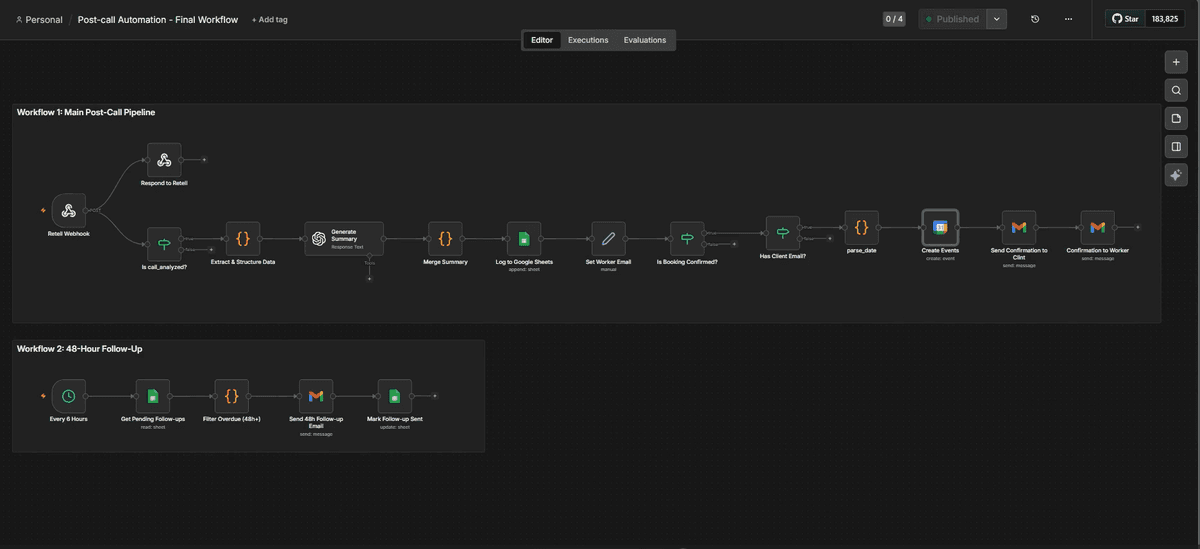Open the Every 6 Hours schedule trigger

(69, 396)
